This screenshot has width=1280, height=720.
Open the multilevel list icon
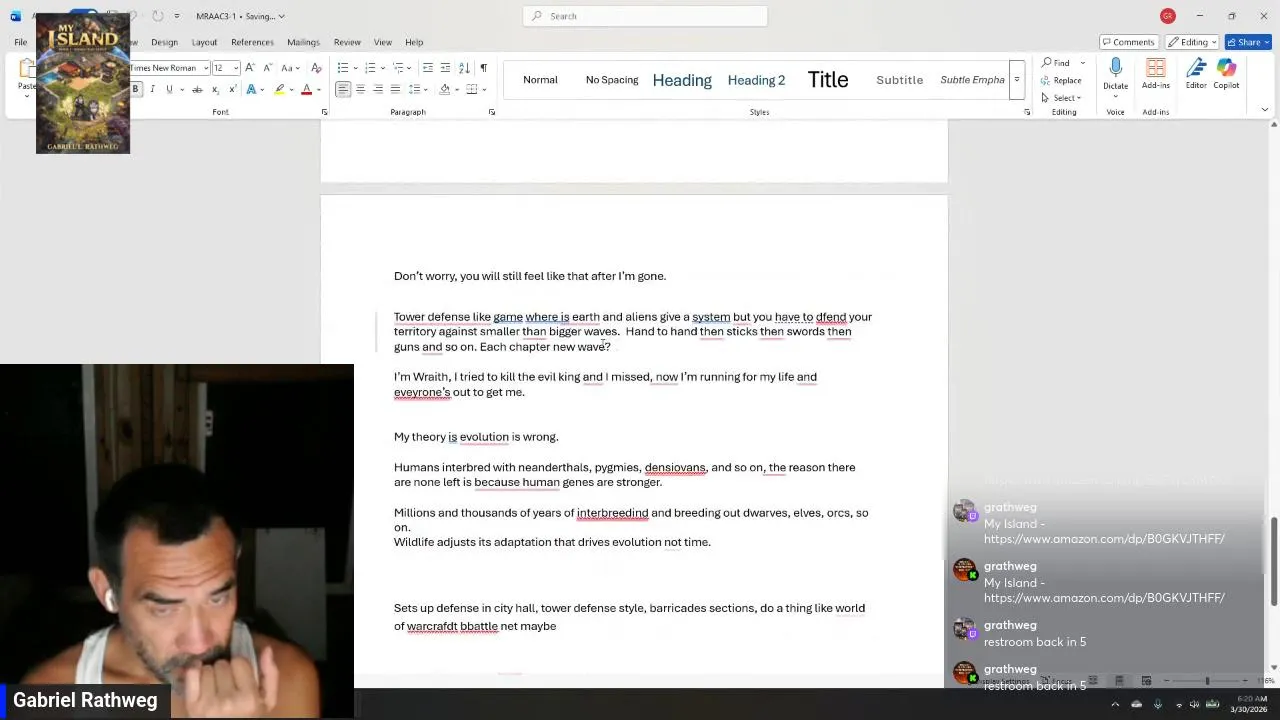point(397,68)
